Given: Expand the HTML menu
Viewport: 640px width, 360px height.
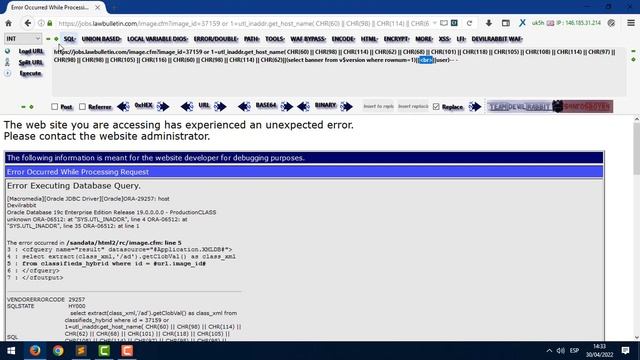Looking at the screenshot, I should [369, 39].
